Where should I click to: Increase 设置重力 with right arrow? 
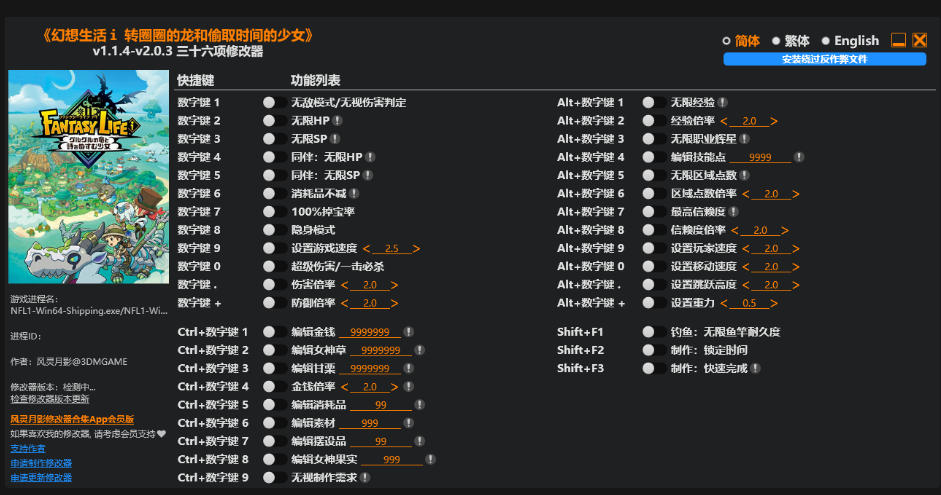click(x=774, y=303)
